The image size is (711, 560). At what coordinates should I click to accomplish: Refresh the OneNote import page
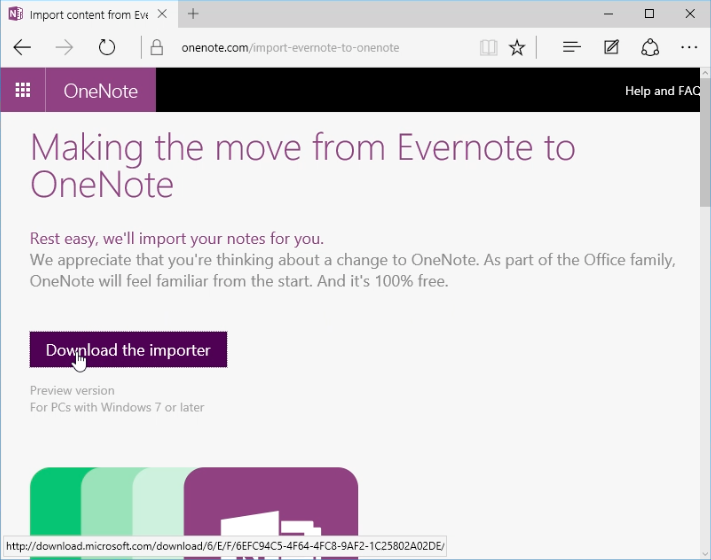[107, 47]
